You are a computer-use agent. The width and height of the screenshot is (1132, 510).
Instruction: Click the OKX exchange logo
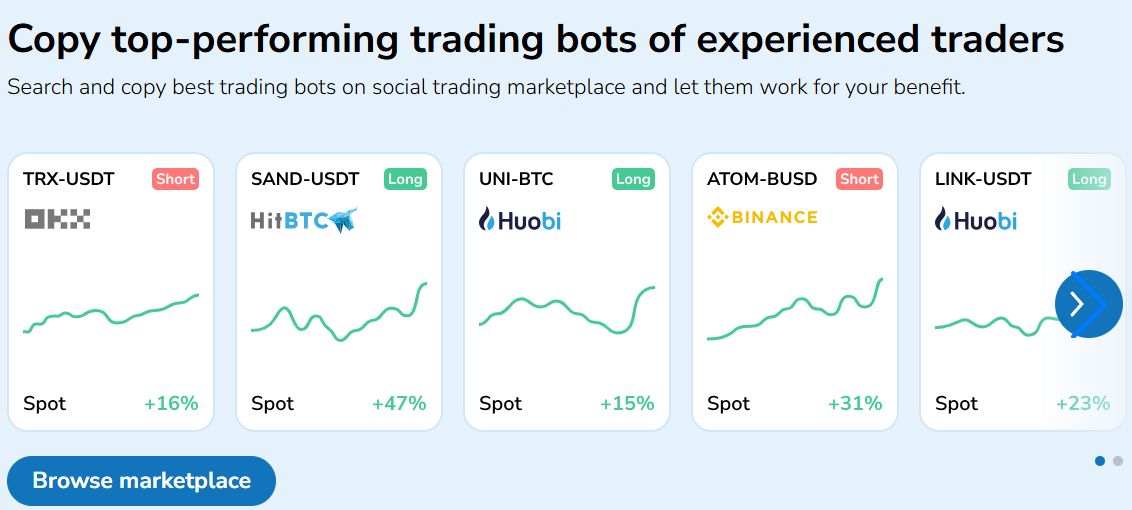click(x=57, y=219)
